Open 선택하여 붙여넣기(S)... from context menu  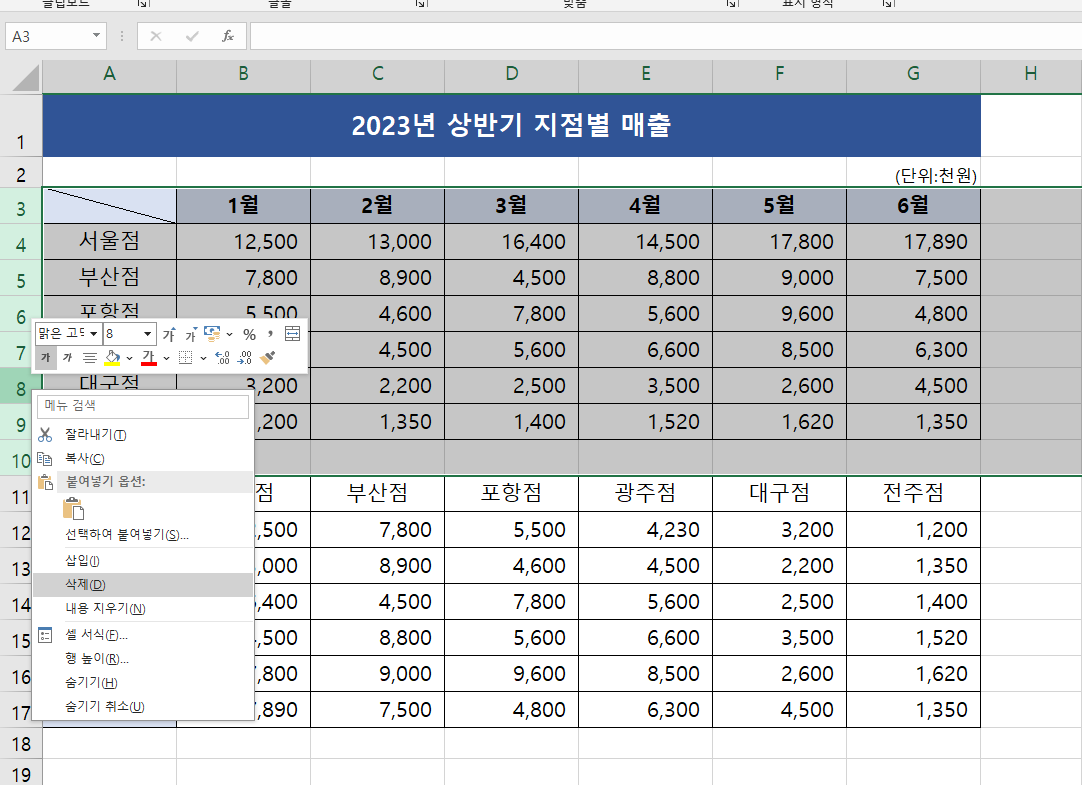(x=143, y=535)
